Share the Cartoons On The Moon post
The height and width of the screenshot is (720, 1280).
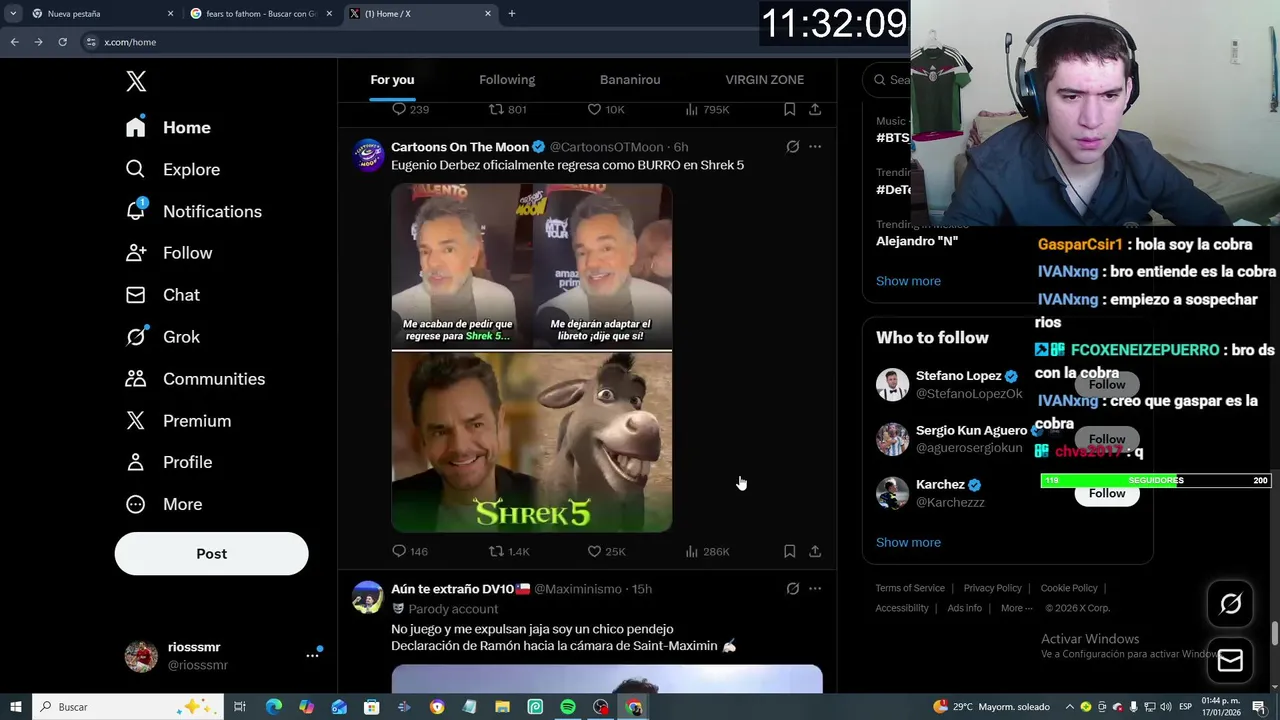(x=815, y=551)
